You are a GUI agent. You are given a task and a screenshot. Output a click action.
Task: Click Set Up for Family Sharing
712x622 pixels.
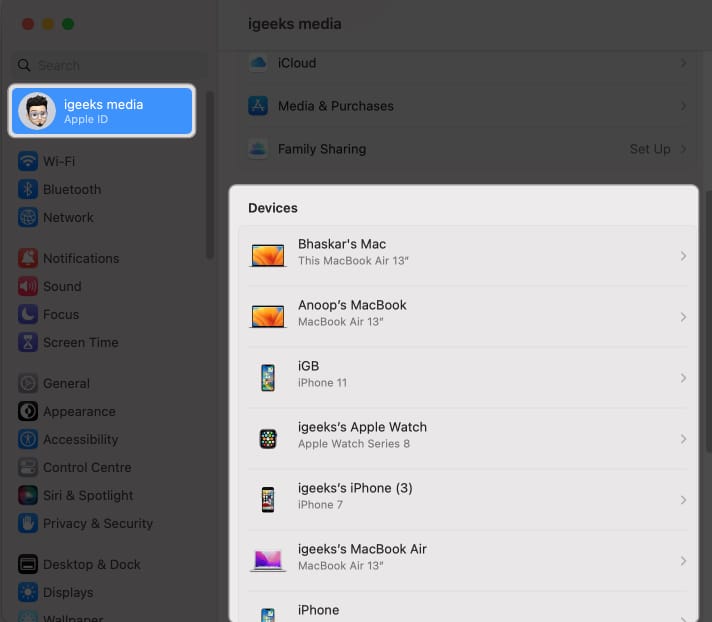(650, 149)
